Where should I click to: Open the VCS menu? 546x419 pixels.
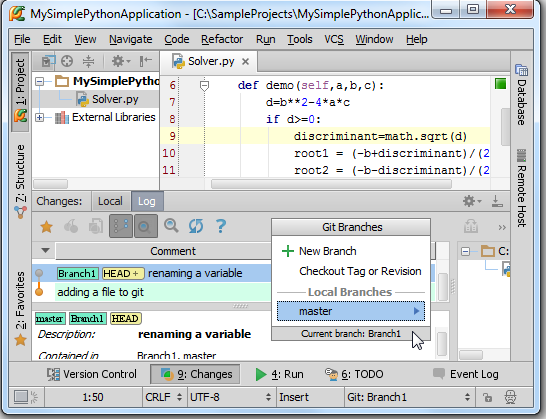[x=334, y=39]
